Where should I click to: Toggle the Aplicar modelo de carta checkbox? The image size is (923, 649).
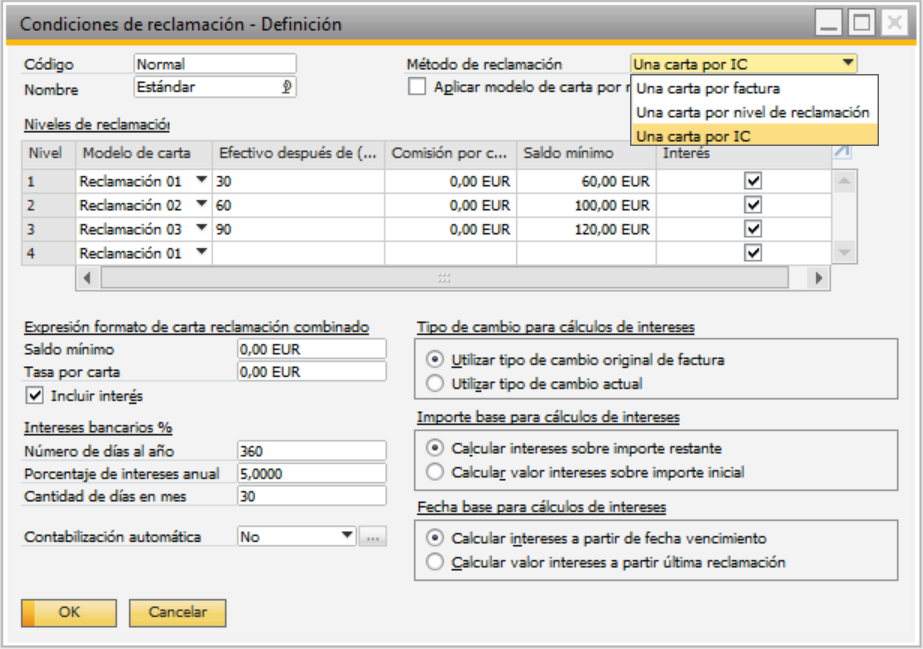417,87
